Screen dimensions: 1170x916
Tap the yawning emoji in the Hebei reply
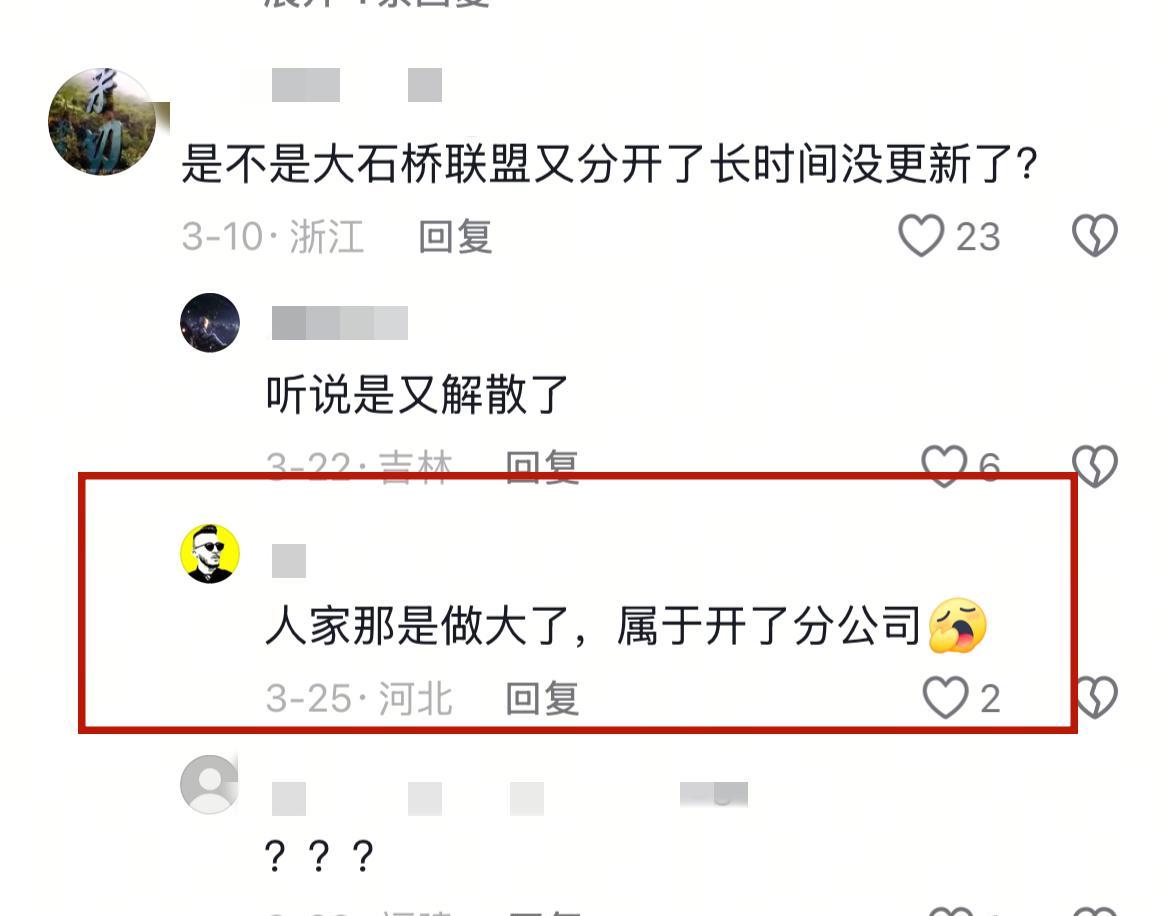click(958, 625)
